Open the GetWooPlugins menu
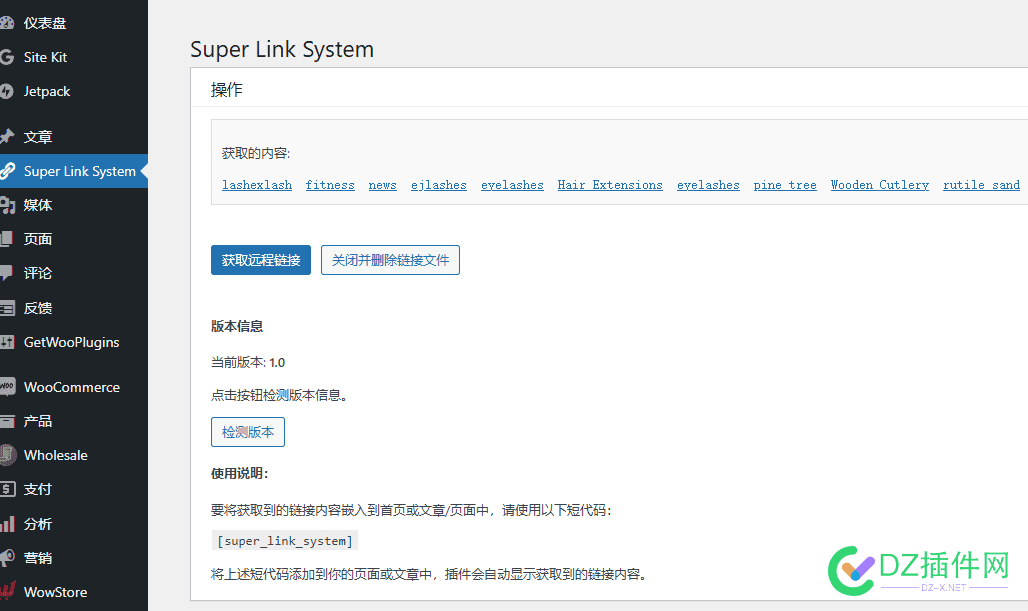Image resolution: width=1028 pixels, height=611 pixels. (x=73, y=342)
